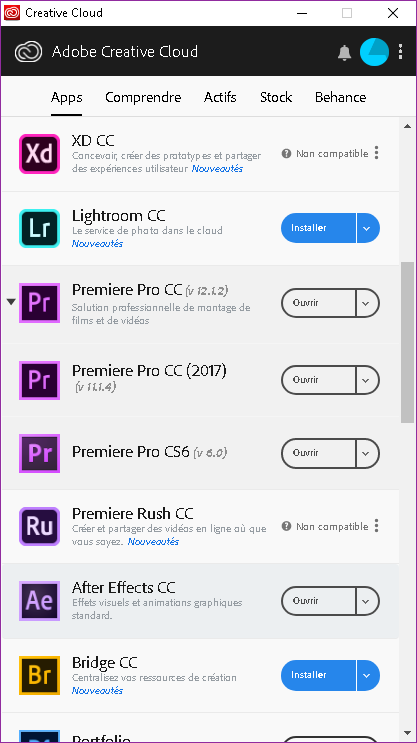Screen dimensions: 417x743
Task: Switch to the Comprendre tab
Action: pyautogui.click(x=143, y=98)
